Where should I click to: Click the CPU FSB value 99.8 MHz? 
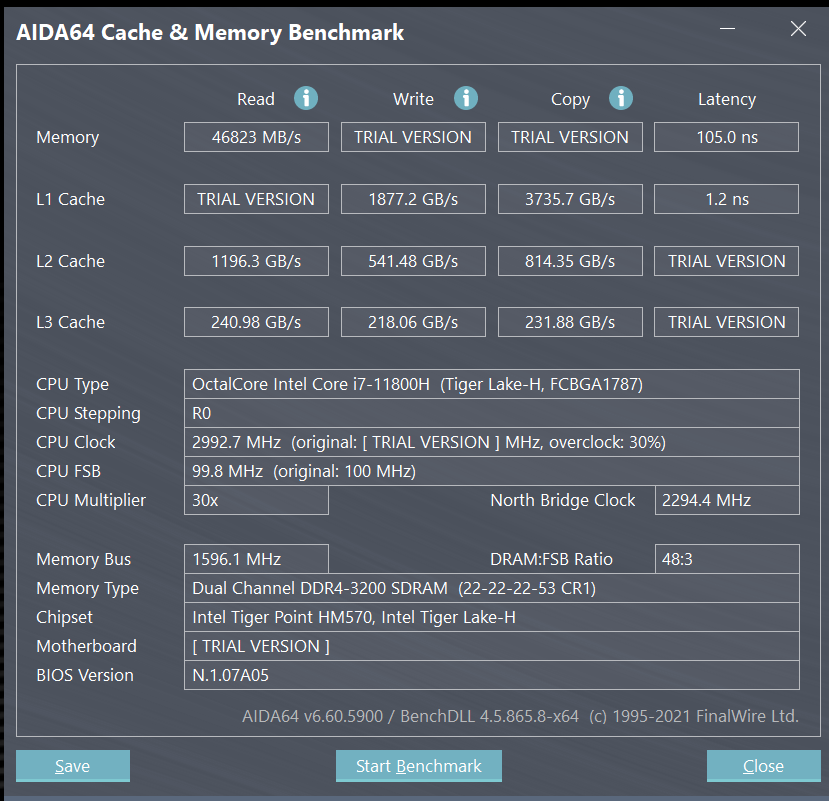492,471
